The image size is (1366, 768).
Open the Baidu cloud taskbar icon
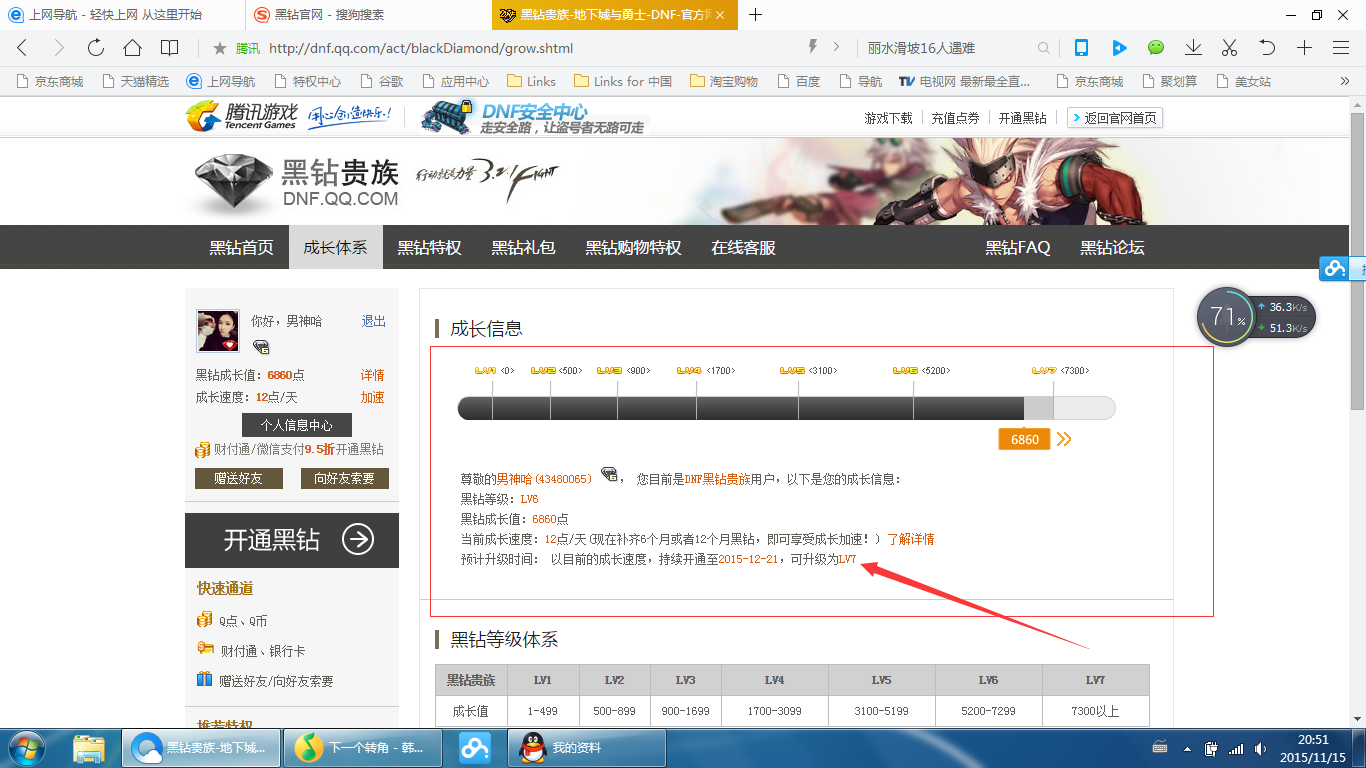click(474, 748)
